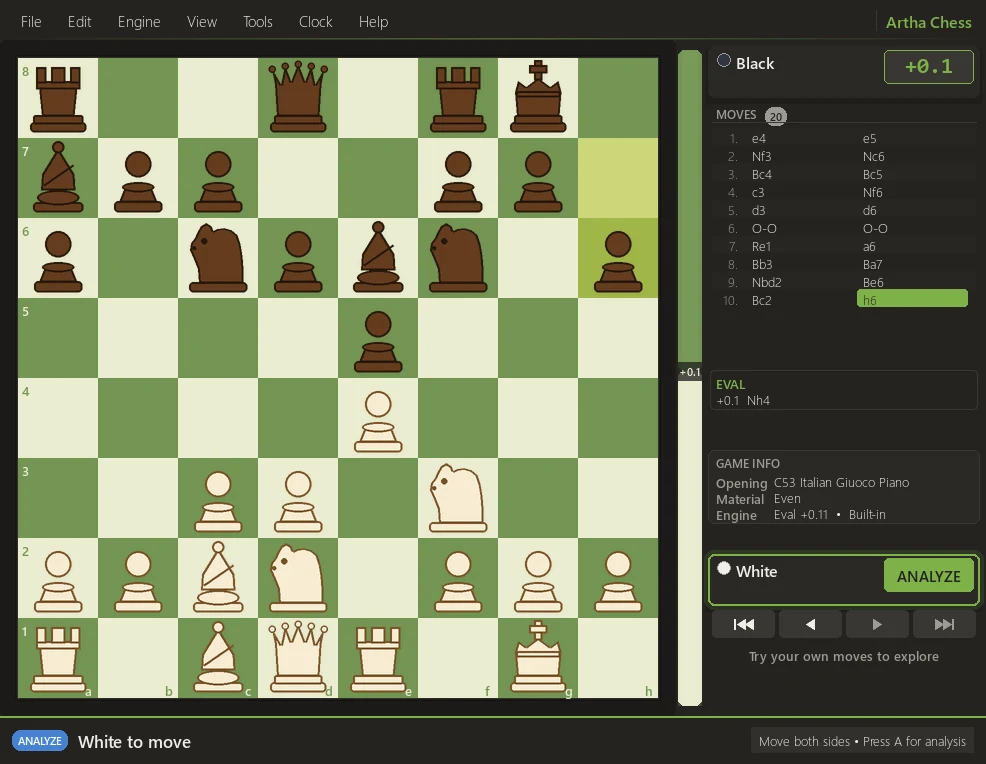Click the blue ANALYZE status badge
Image resolution: width=986 pixels, height=764 pixels.
(x=40, y=741)
